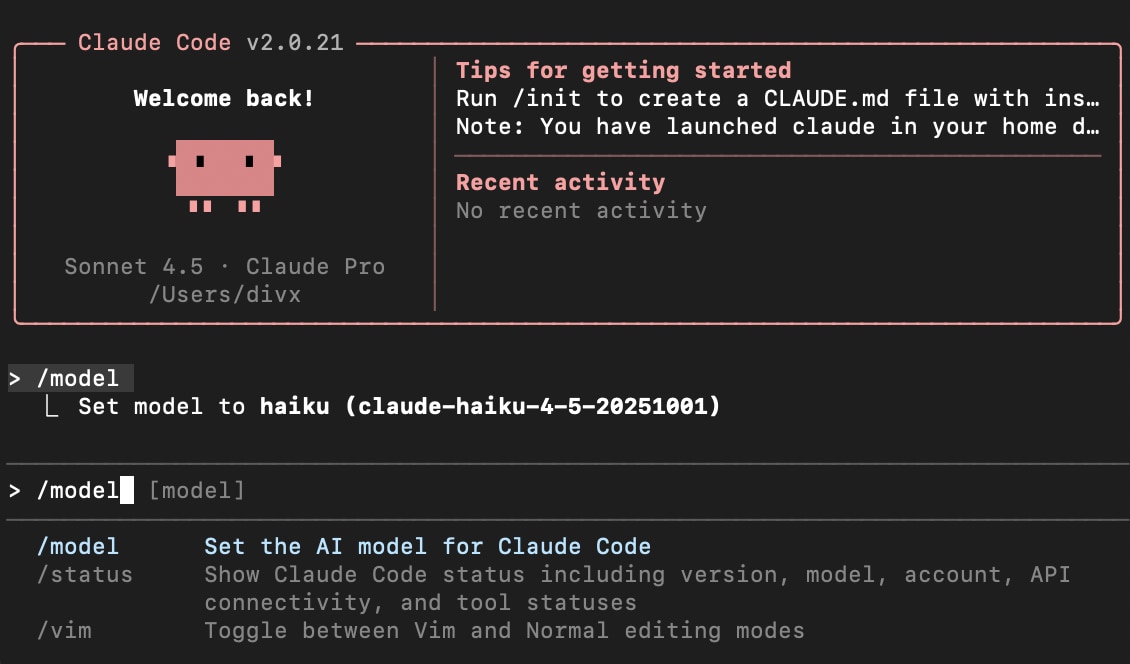Viewport: 1130px width, 664px height.
Task: Click the Claude Code v2.0.21 title
Action: click(x=210, y=43)
